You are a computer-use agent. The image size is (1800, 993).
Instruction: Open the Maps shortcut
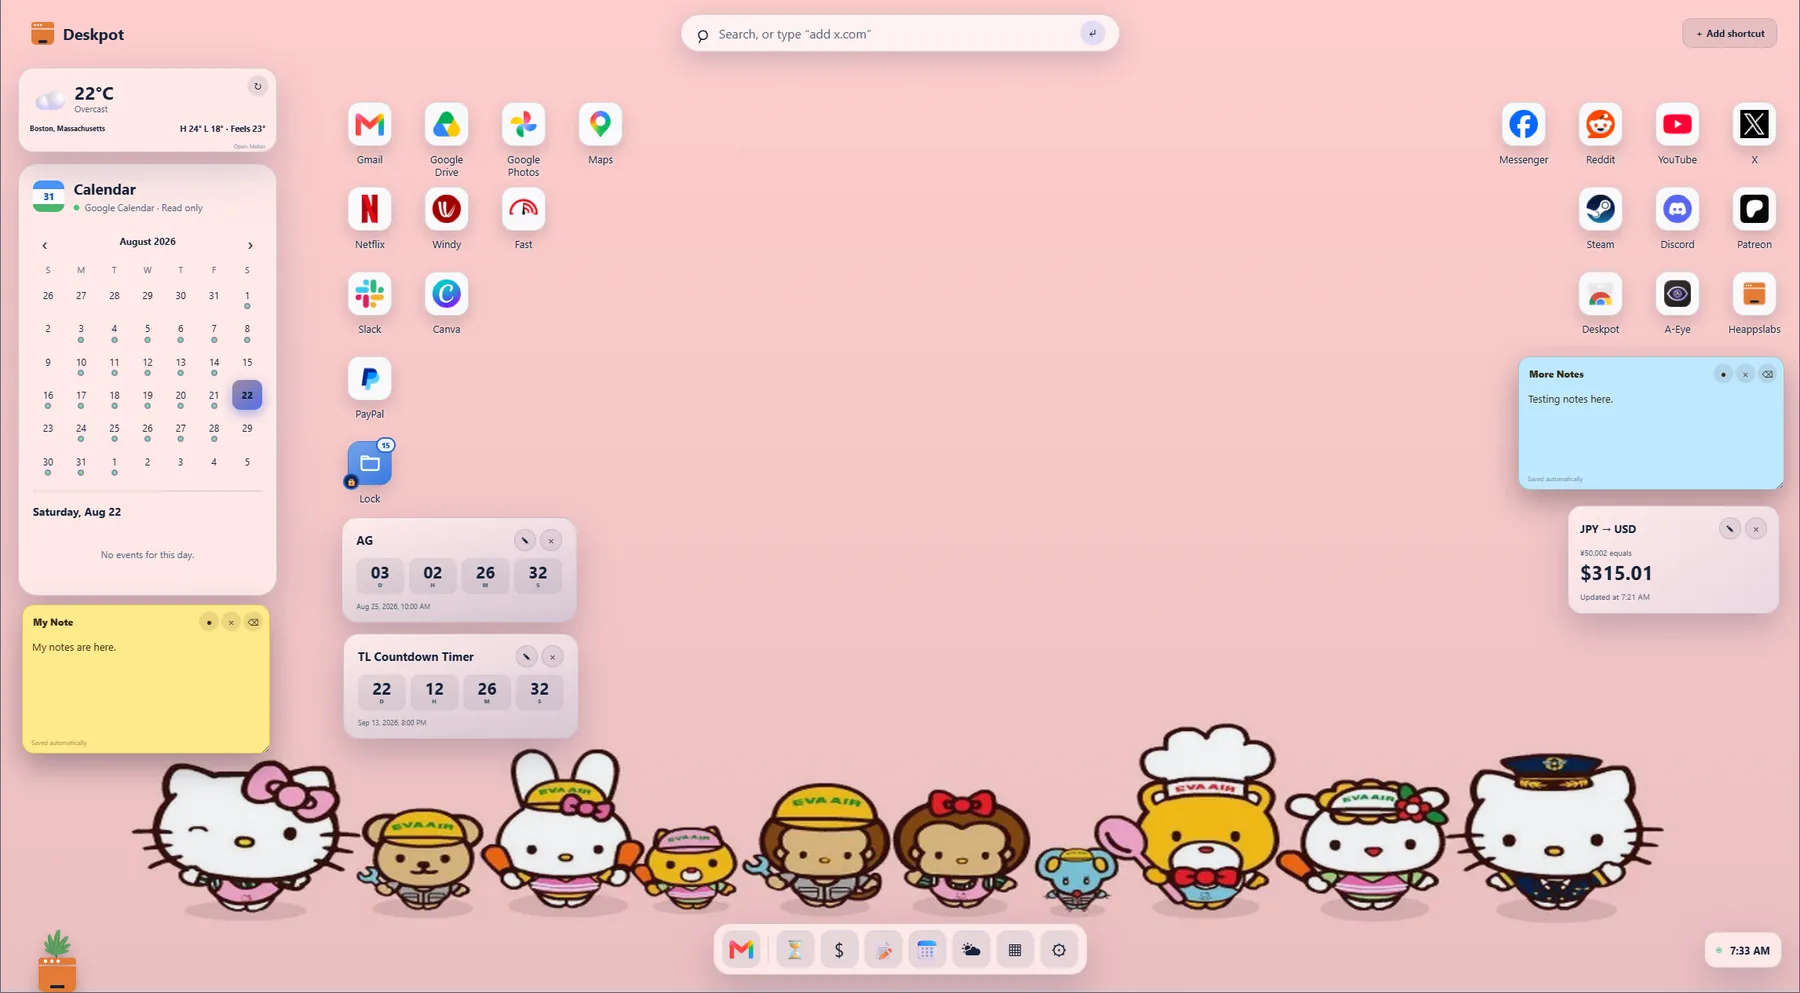[x=600, y=125]
